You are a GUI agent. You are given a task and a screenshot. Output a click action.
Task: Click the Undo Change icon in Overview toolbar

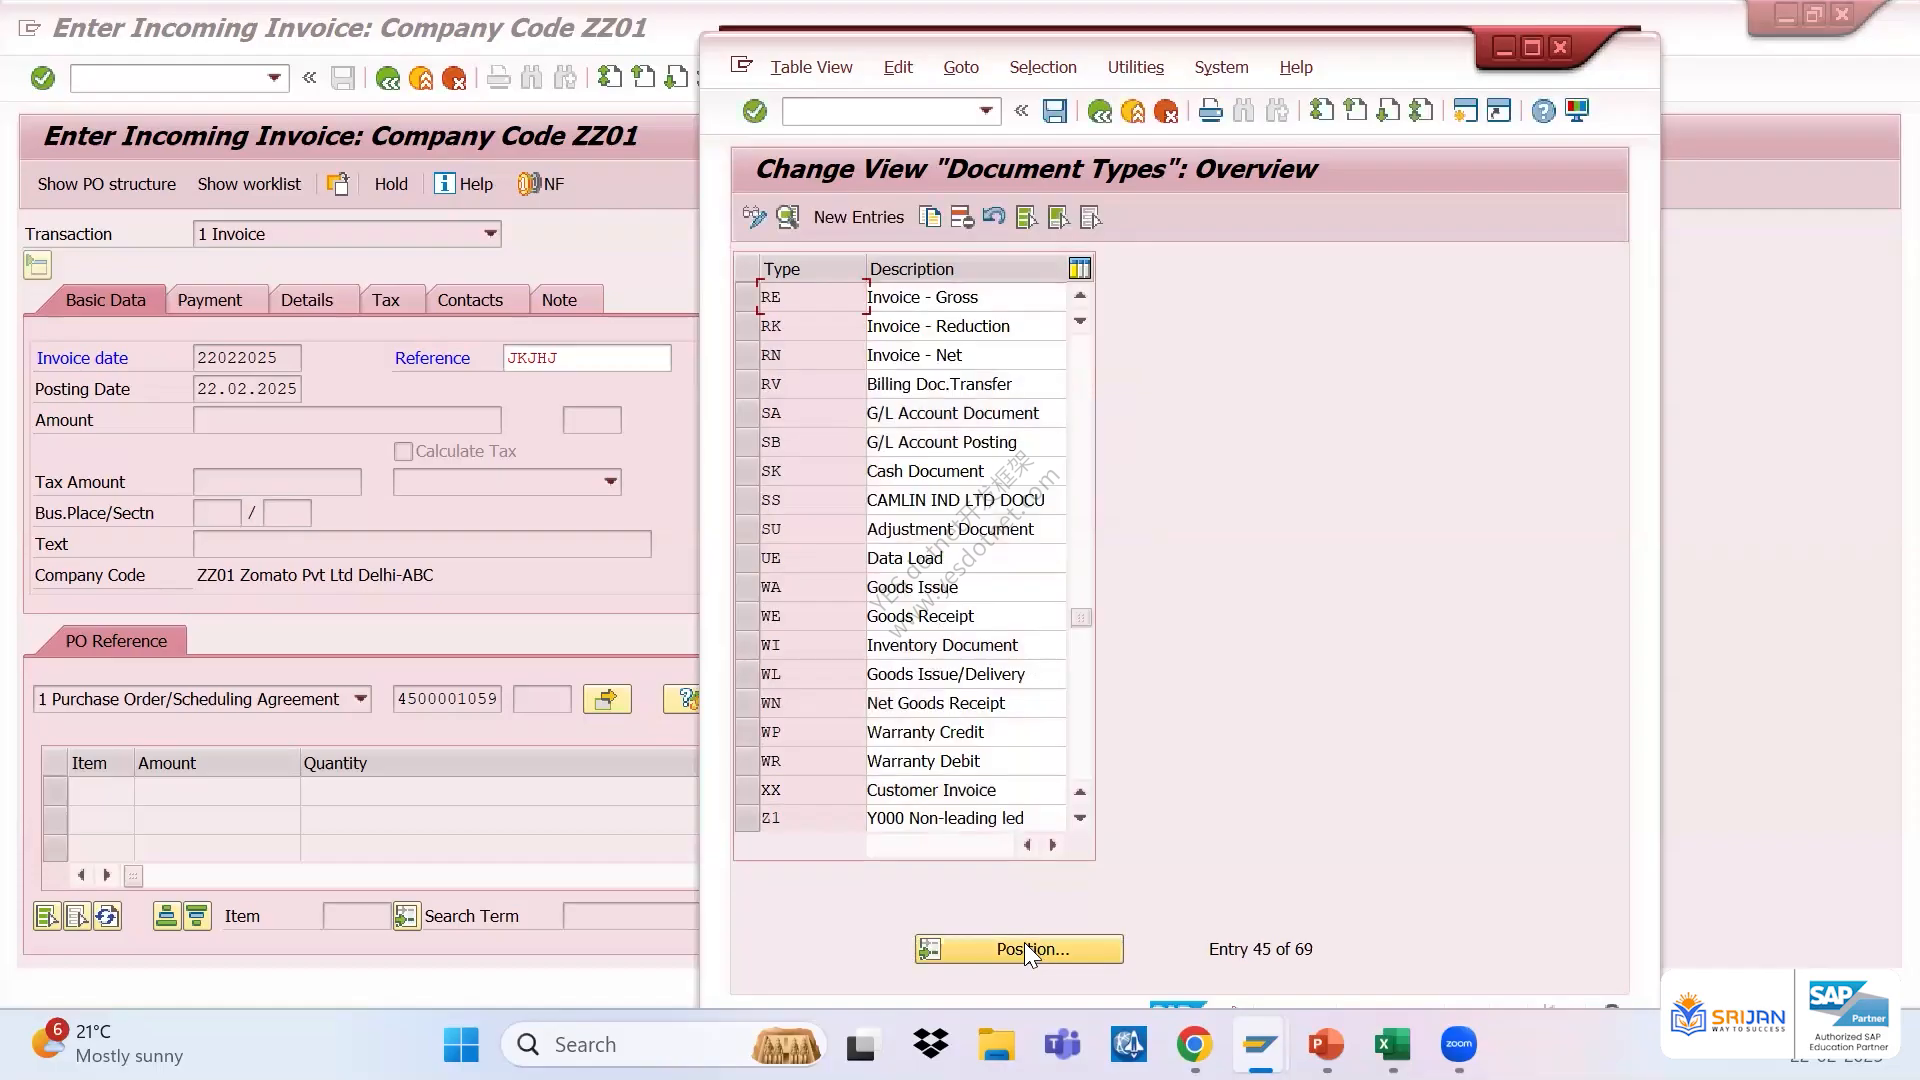pyautogui.click(x=993, y=217)
